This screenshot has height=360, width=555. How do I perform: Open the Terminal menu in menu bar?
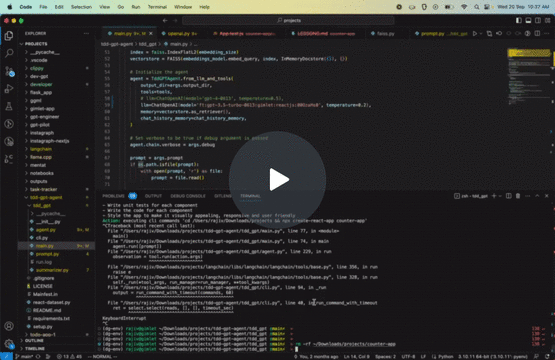[x=157, y=7]
